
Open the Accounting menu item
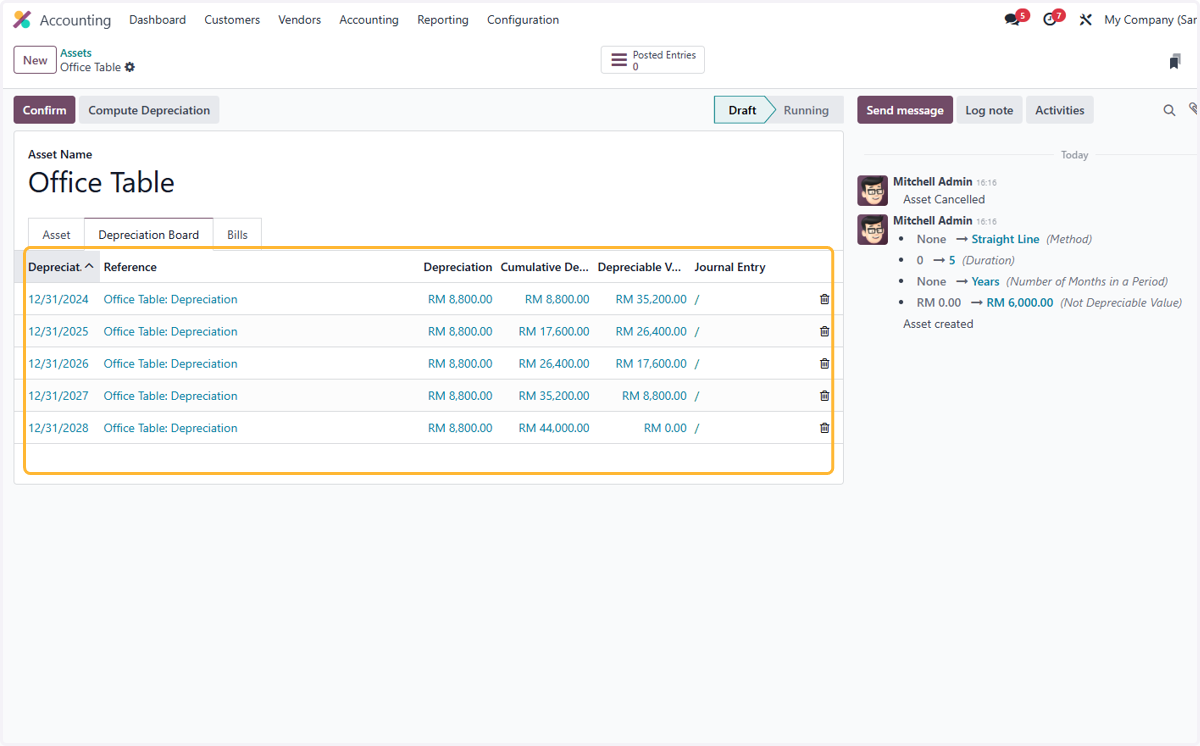[369, 20]
